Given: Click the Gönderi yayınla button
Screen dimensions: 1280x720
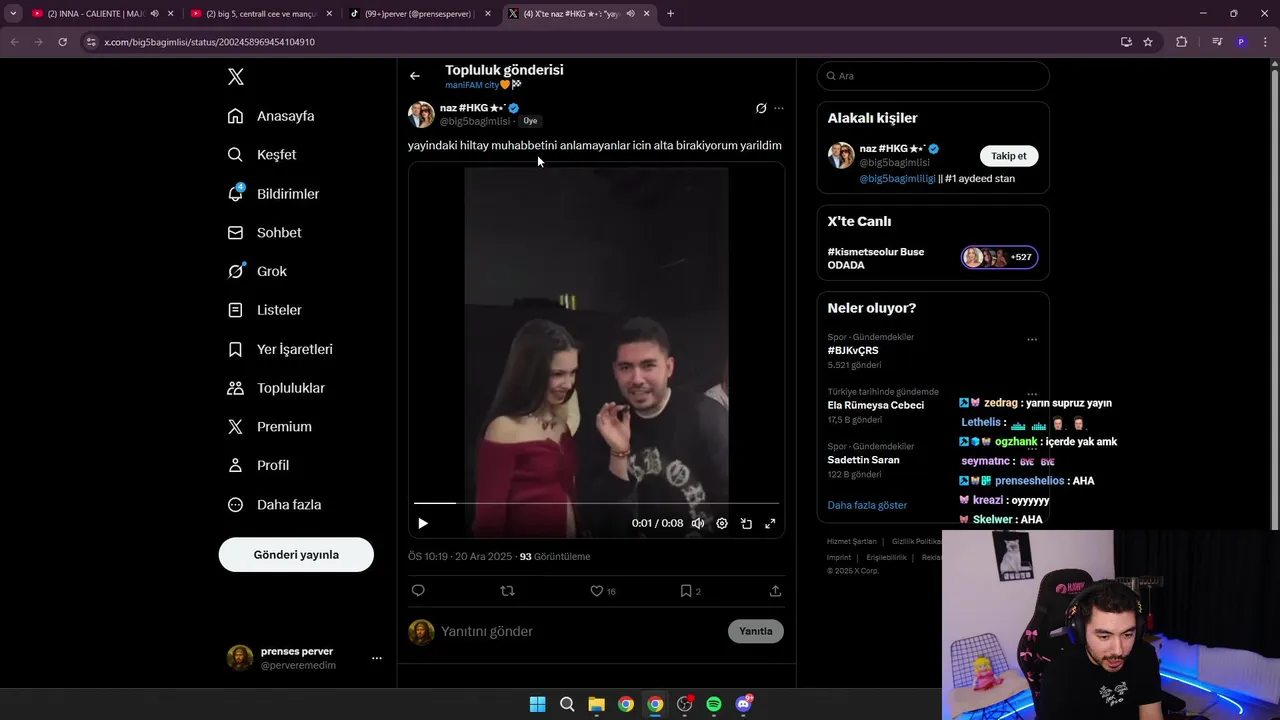Looking at the screenshot, I should 296,555.
